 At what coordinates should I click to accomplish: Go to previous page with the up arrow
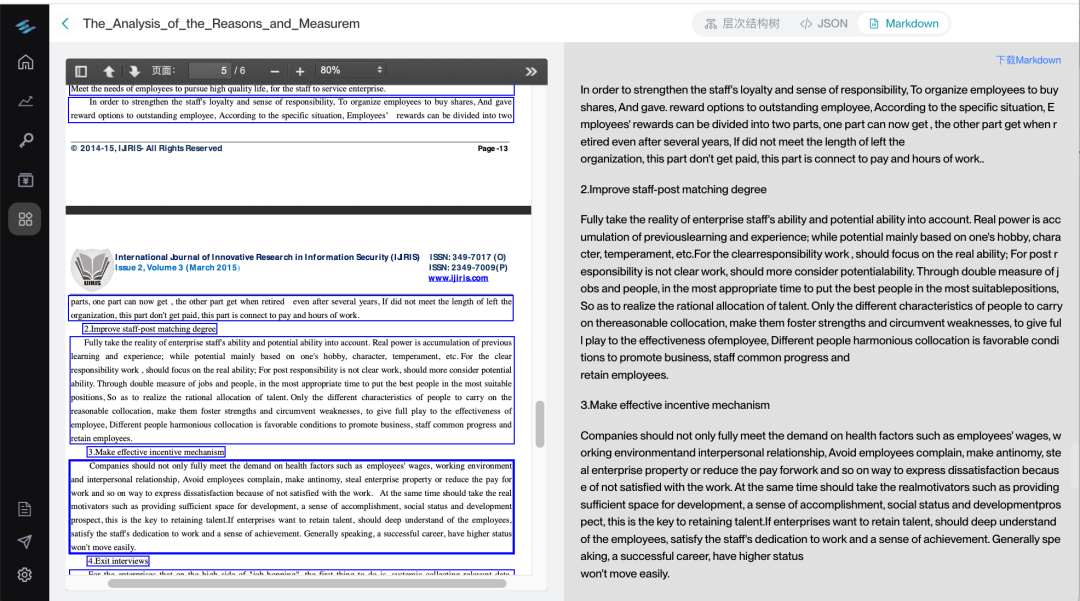pyautogui.click(x=109, y=71)
